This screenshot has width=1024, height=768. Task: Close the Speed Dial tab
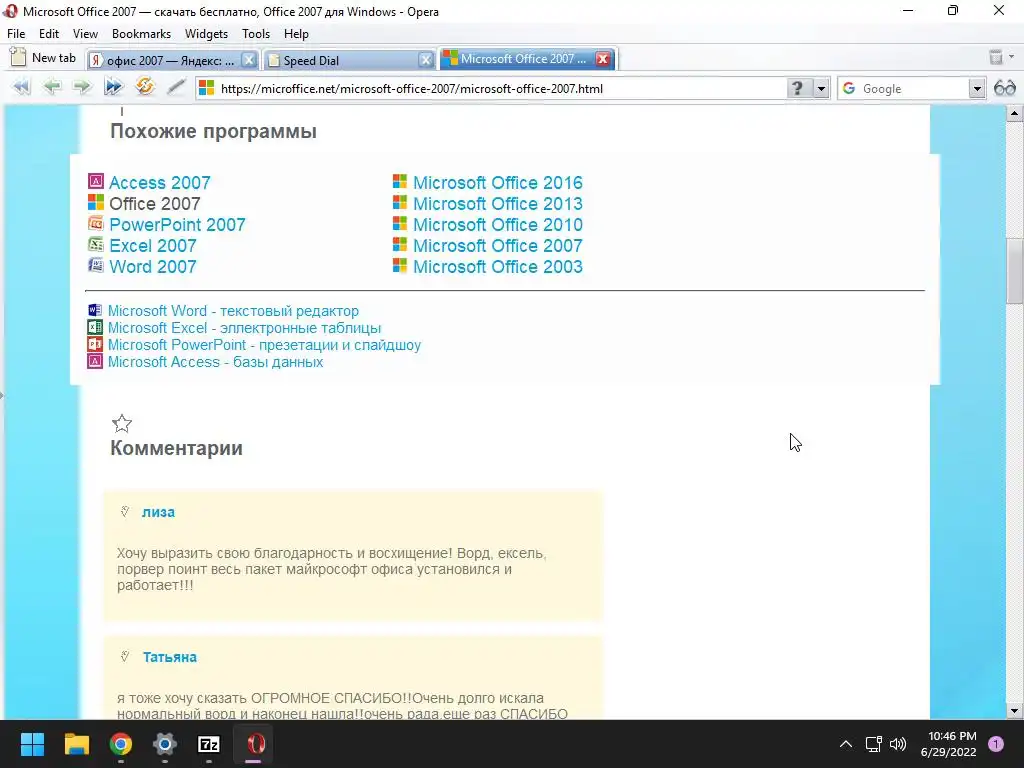pos(426,60)
